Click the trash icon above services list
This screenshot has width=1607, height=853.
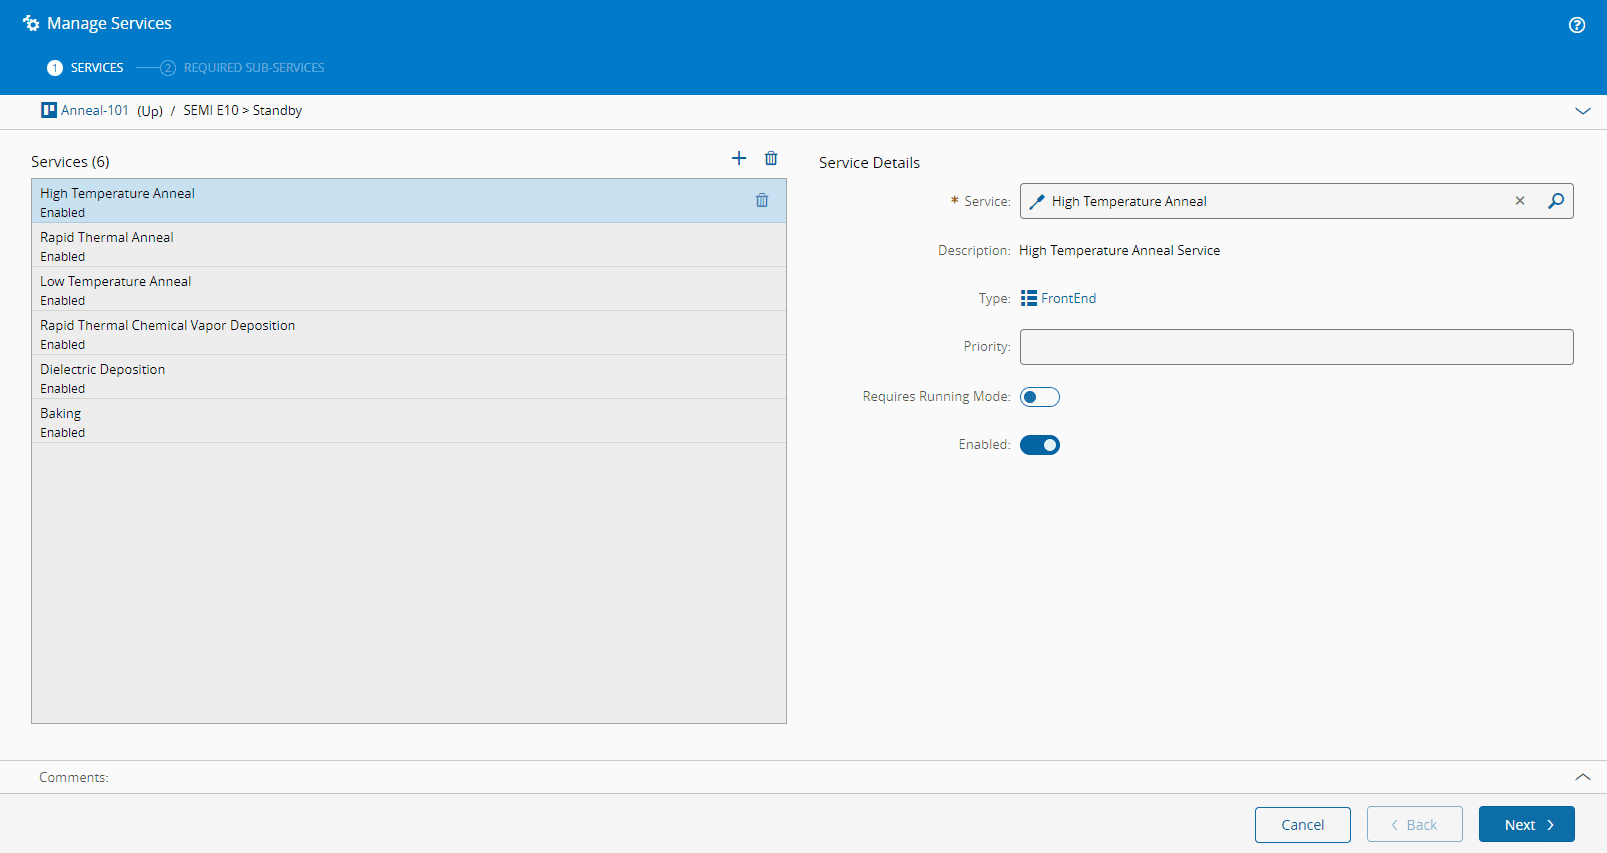(771, 158)
